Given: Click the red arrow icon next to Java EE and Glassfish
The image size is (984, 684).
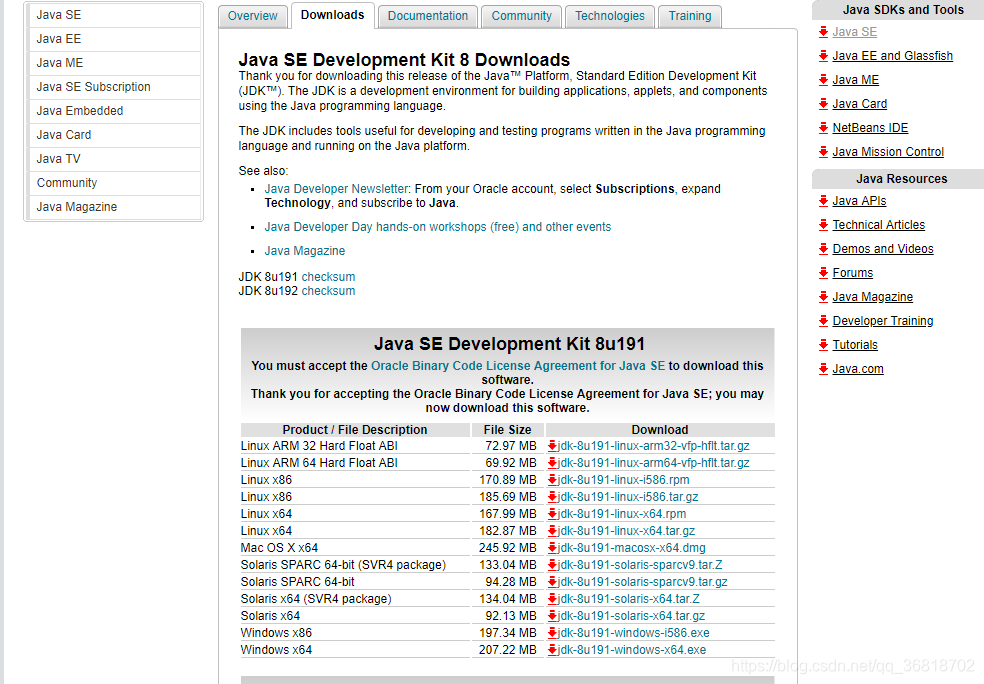Looking at the screenshot, I should (824, 56).
